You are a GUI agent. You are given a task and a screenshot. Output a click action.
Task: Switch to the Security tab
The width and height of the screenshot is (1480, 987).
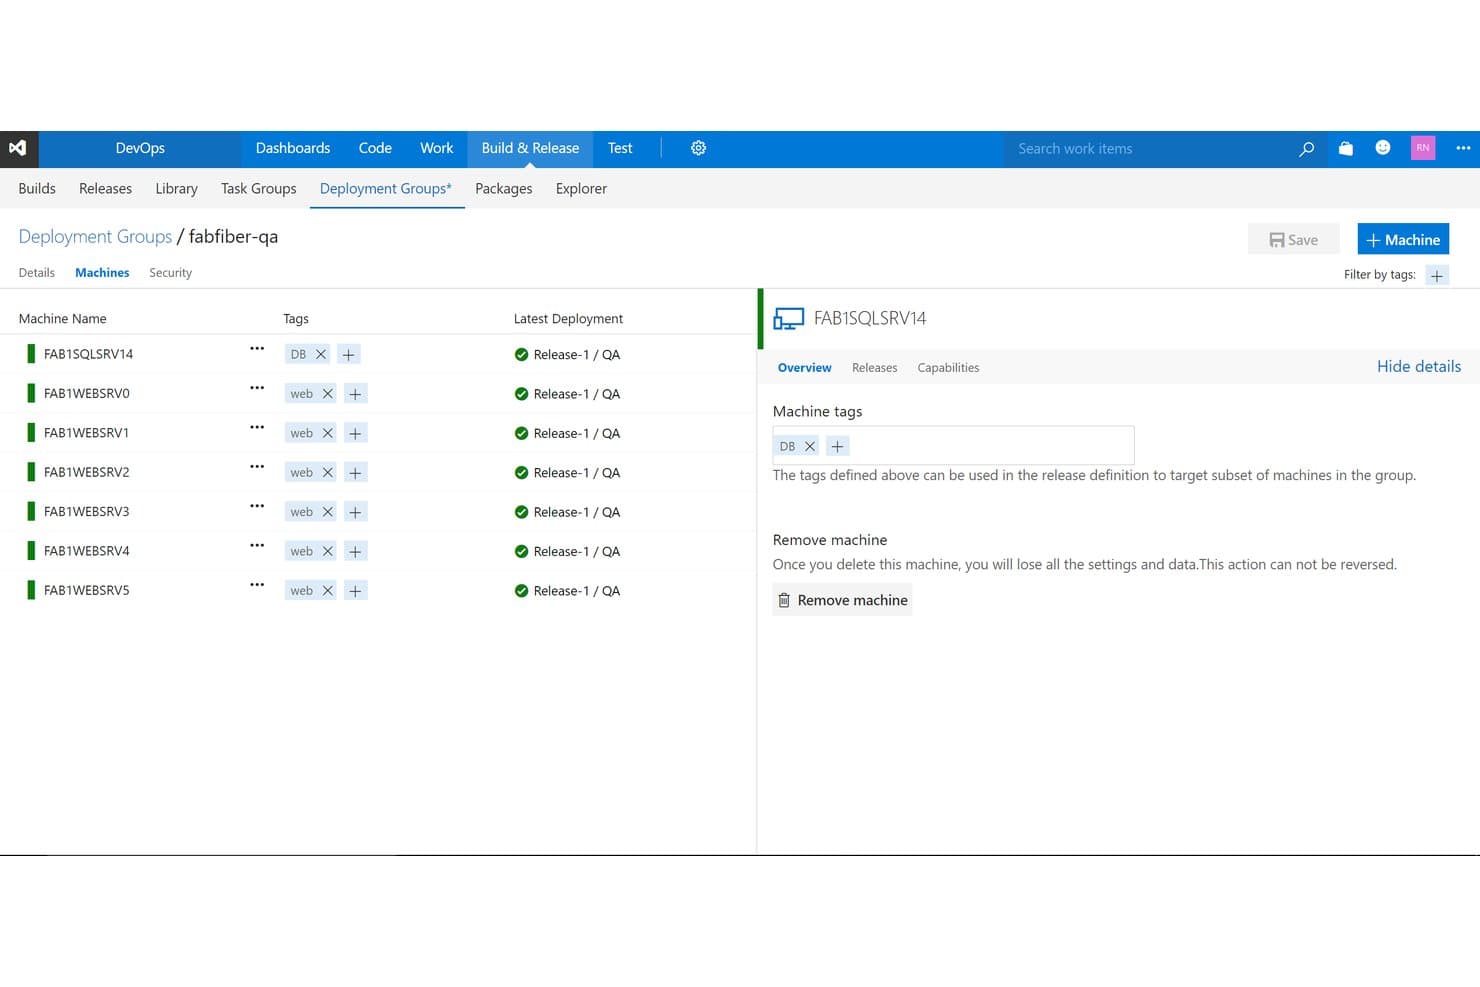click(170, 272)
